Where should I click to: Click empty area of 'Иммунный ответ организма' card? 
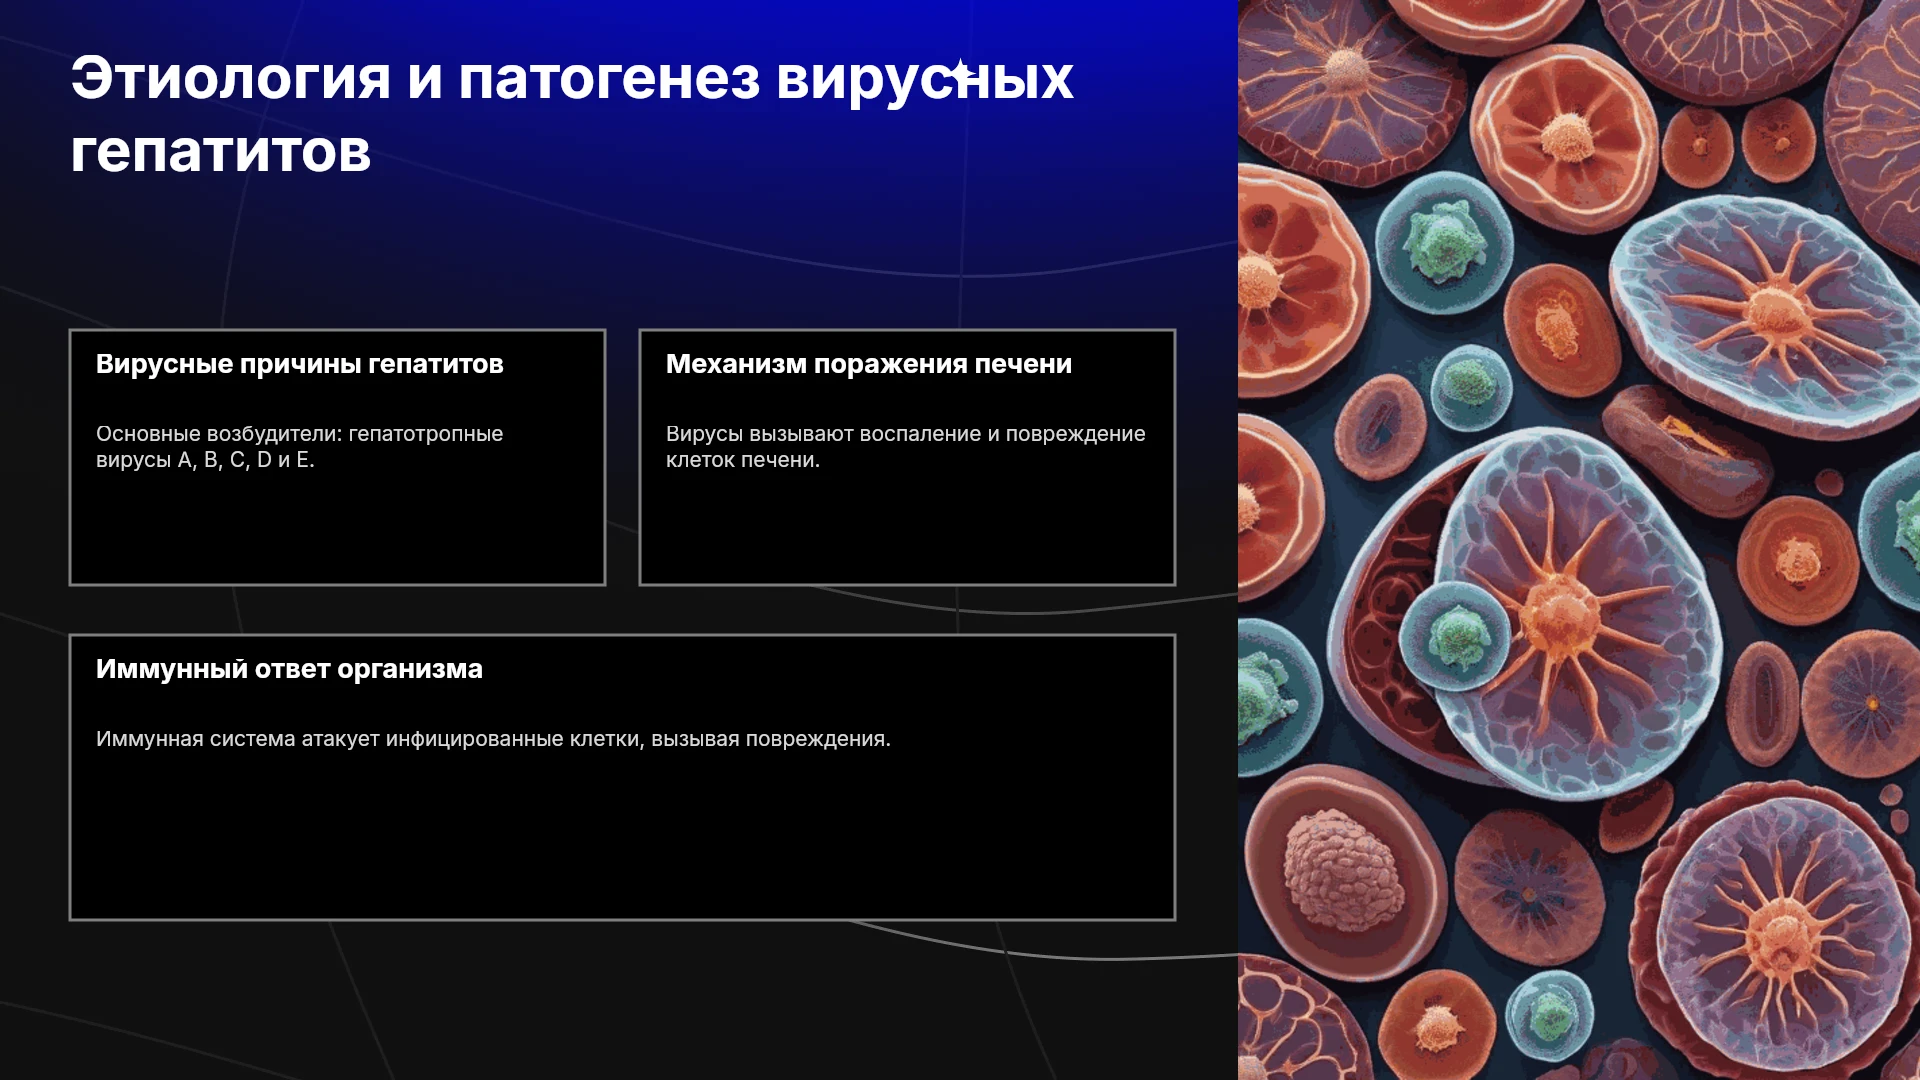point(622,840)
